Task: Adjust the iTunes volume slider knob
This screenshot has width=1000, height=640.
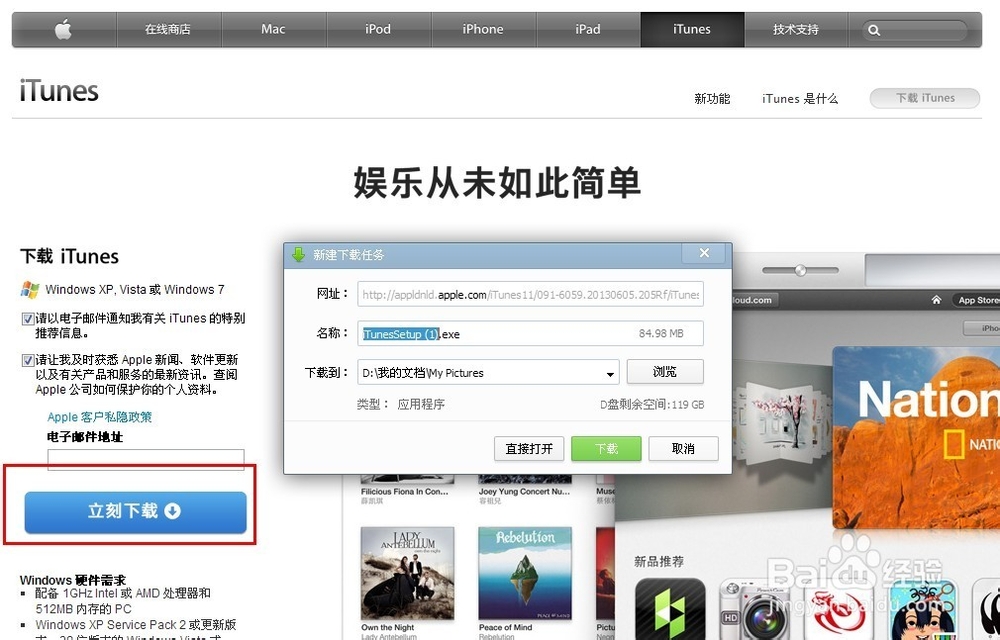Action: point(800,270)
